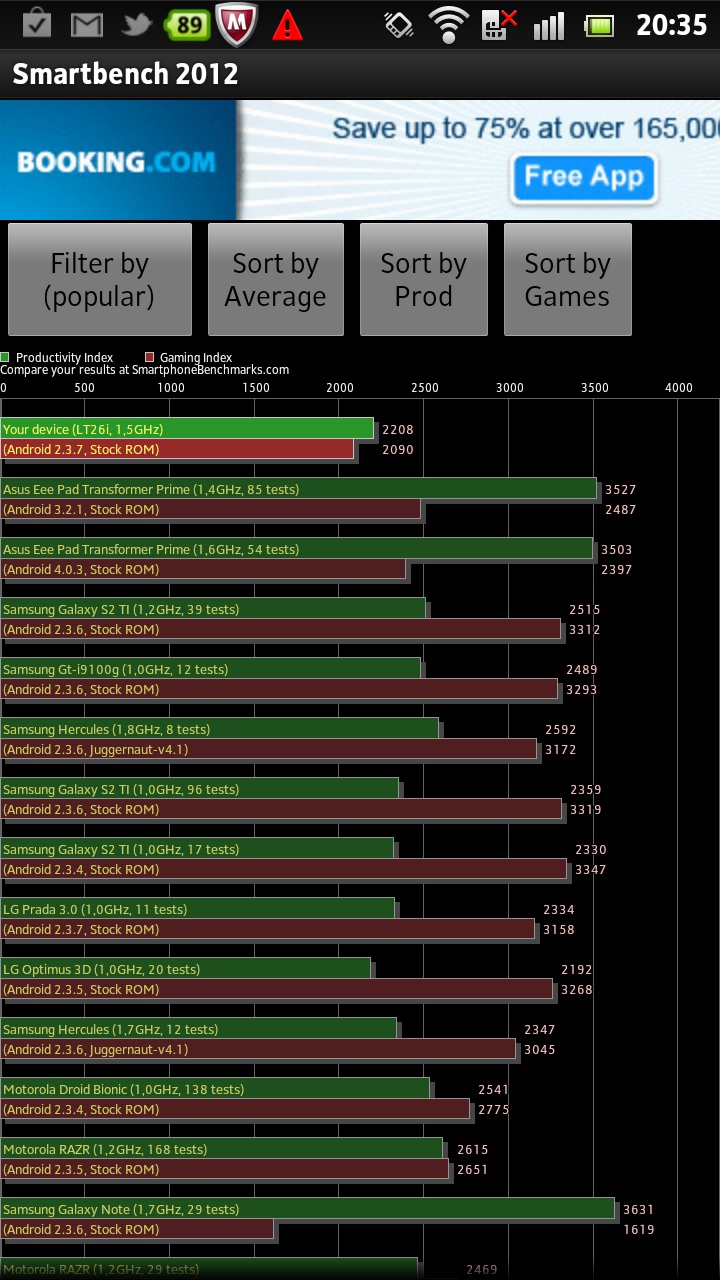720x1280 pixels.
Task: Tap the Android 2.3.5 gaming bar under LG Optimus 3D
Action: click(276, 989)
